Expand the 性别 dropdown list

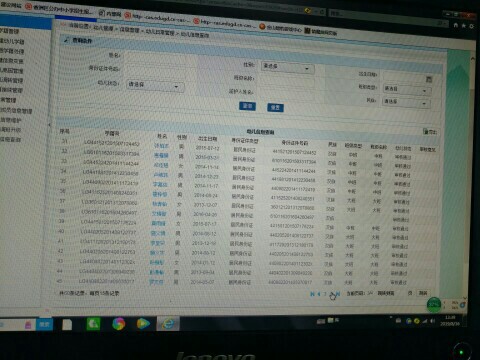coord(287,67)
